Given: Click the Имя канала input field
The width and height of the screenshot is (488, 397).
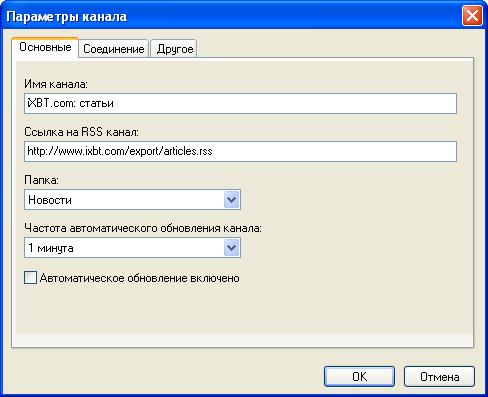Looking at the screenshot, I should (x=240, y=103).
